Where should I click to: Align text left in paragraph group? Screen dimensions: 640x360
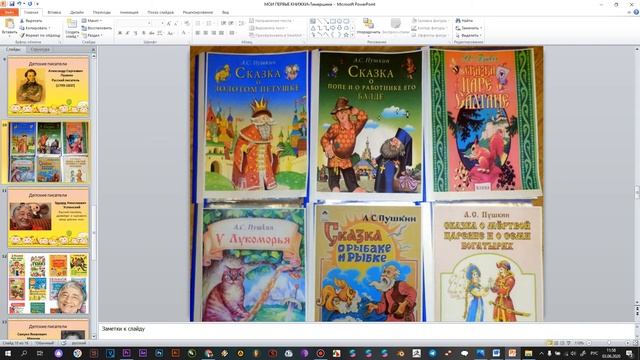tap(198, 33)
